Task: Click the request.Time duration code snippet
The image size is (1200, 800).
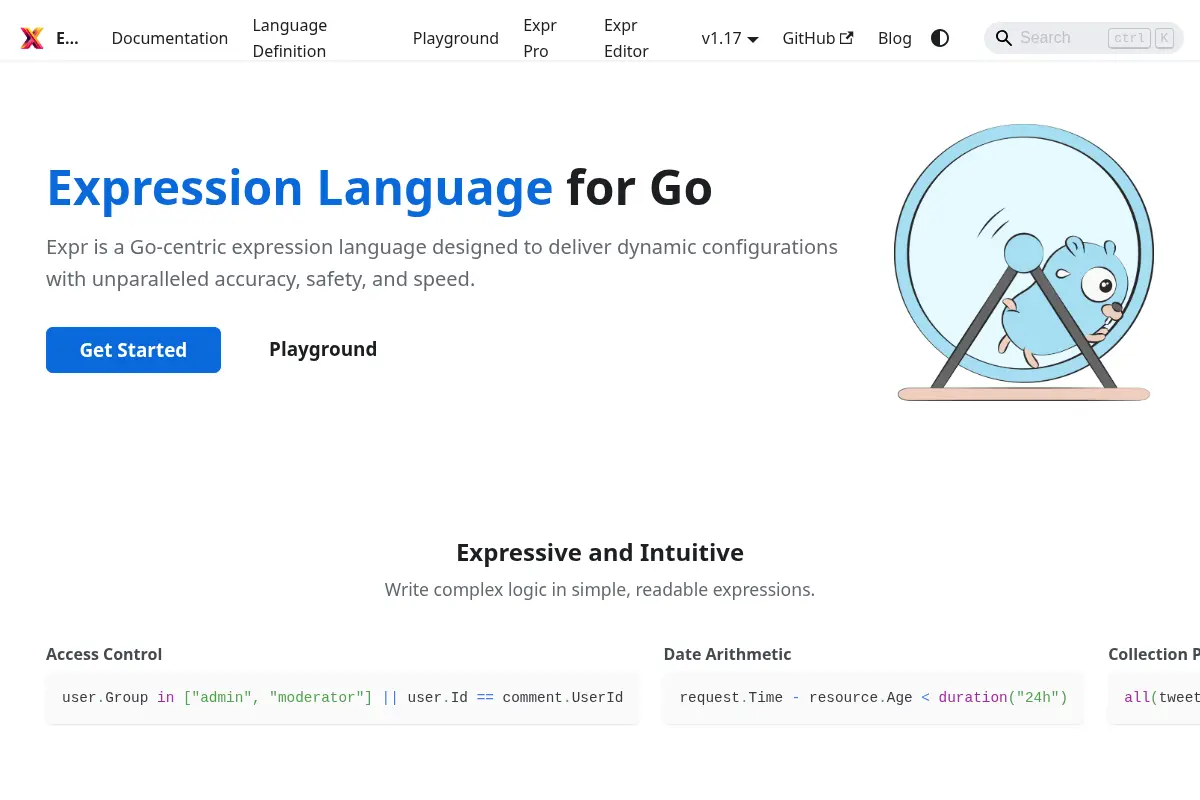Action: point(873,698)
